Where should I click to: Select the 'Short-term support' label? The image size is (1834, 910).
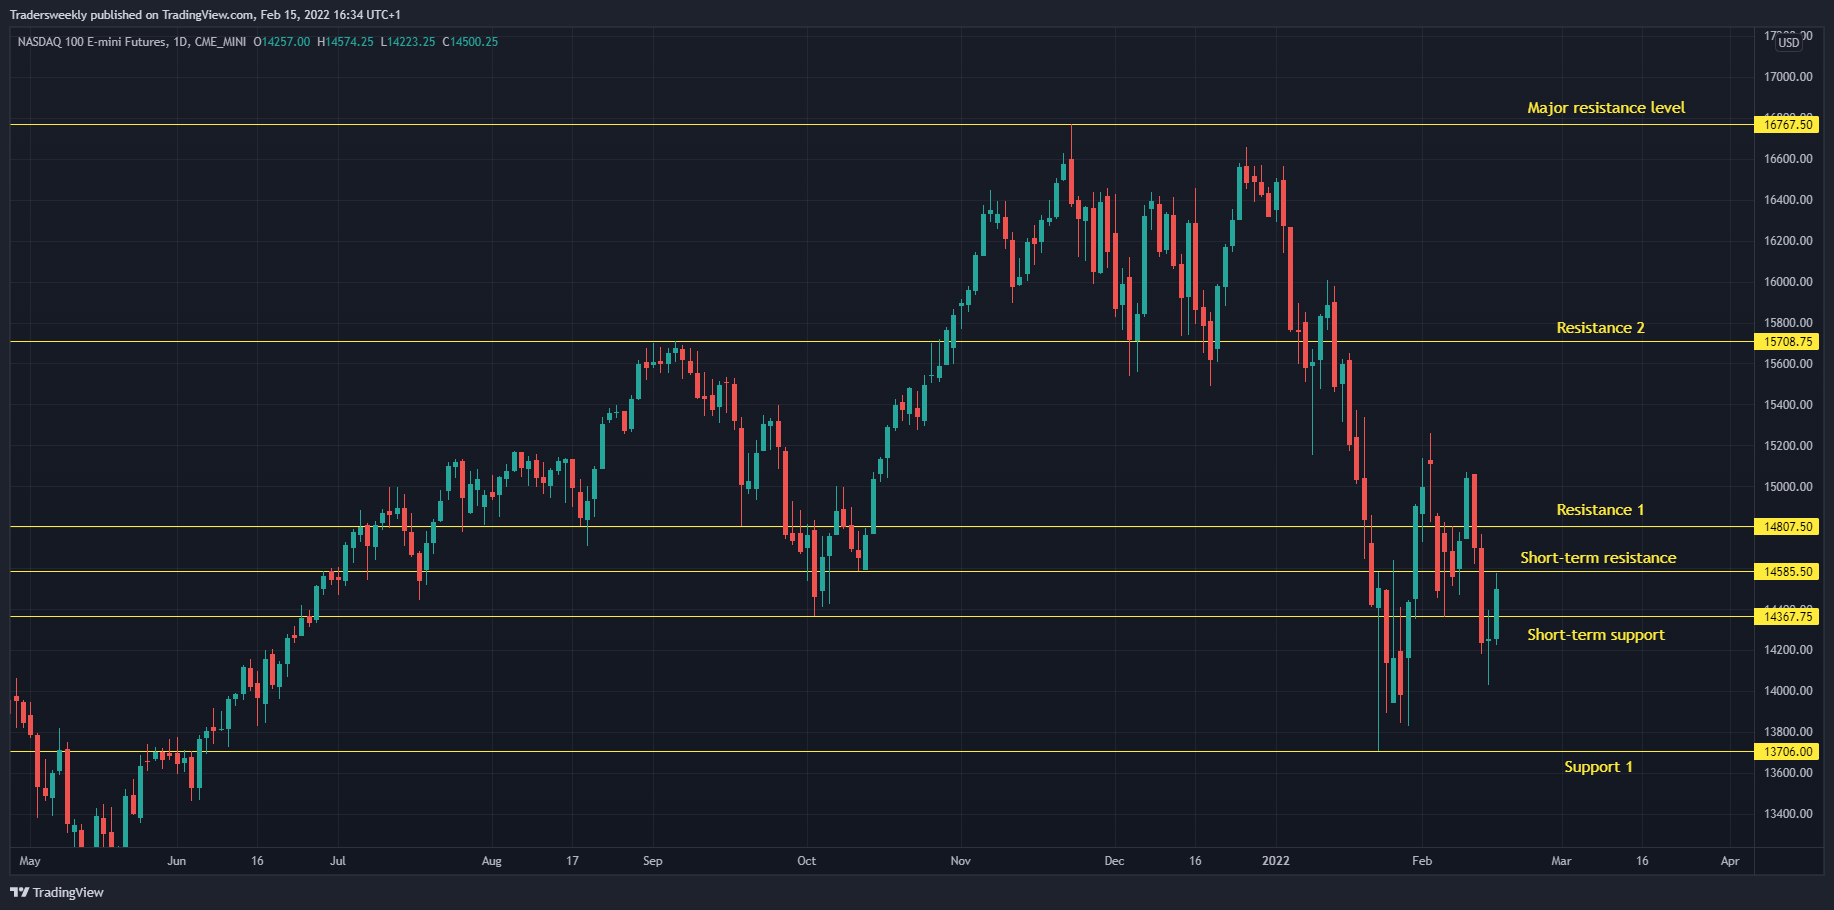click(1596, 635)
